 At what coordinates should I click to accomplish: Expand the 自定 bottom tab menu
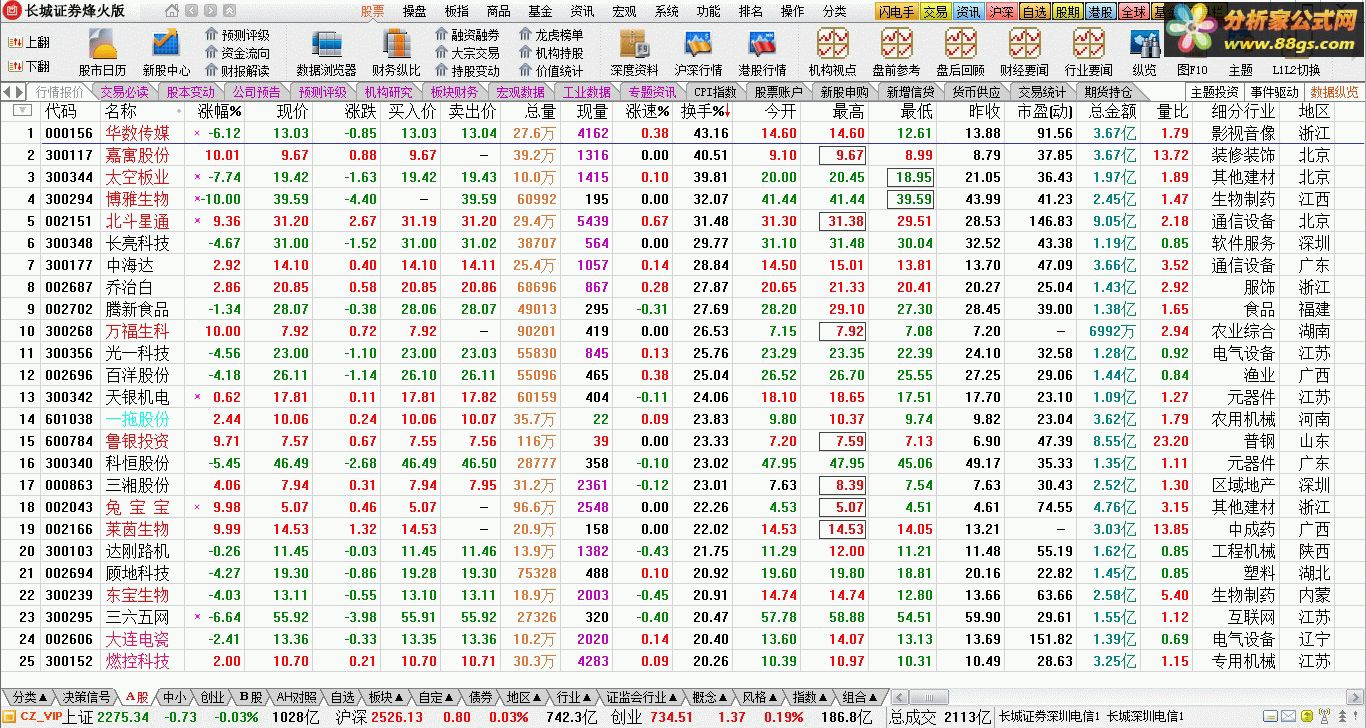click(x=436, y=697)
